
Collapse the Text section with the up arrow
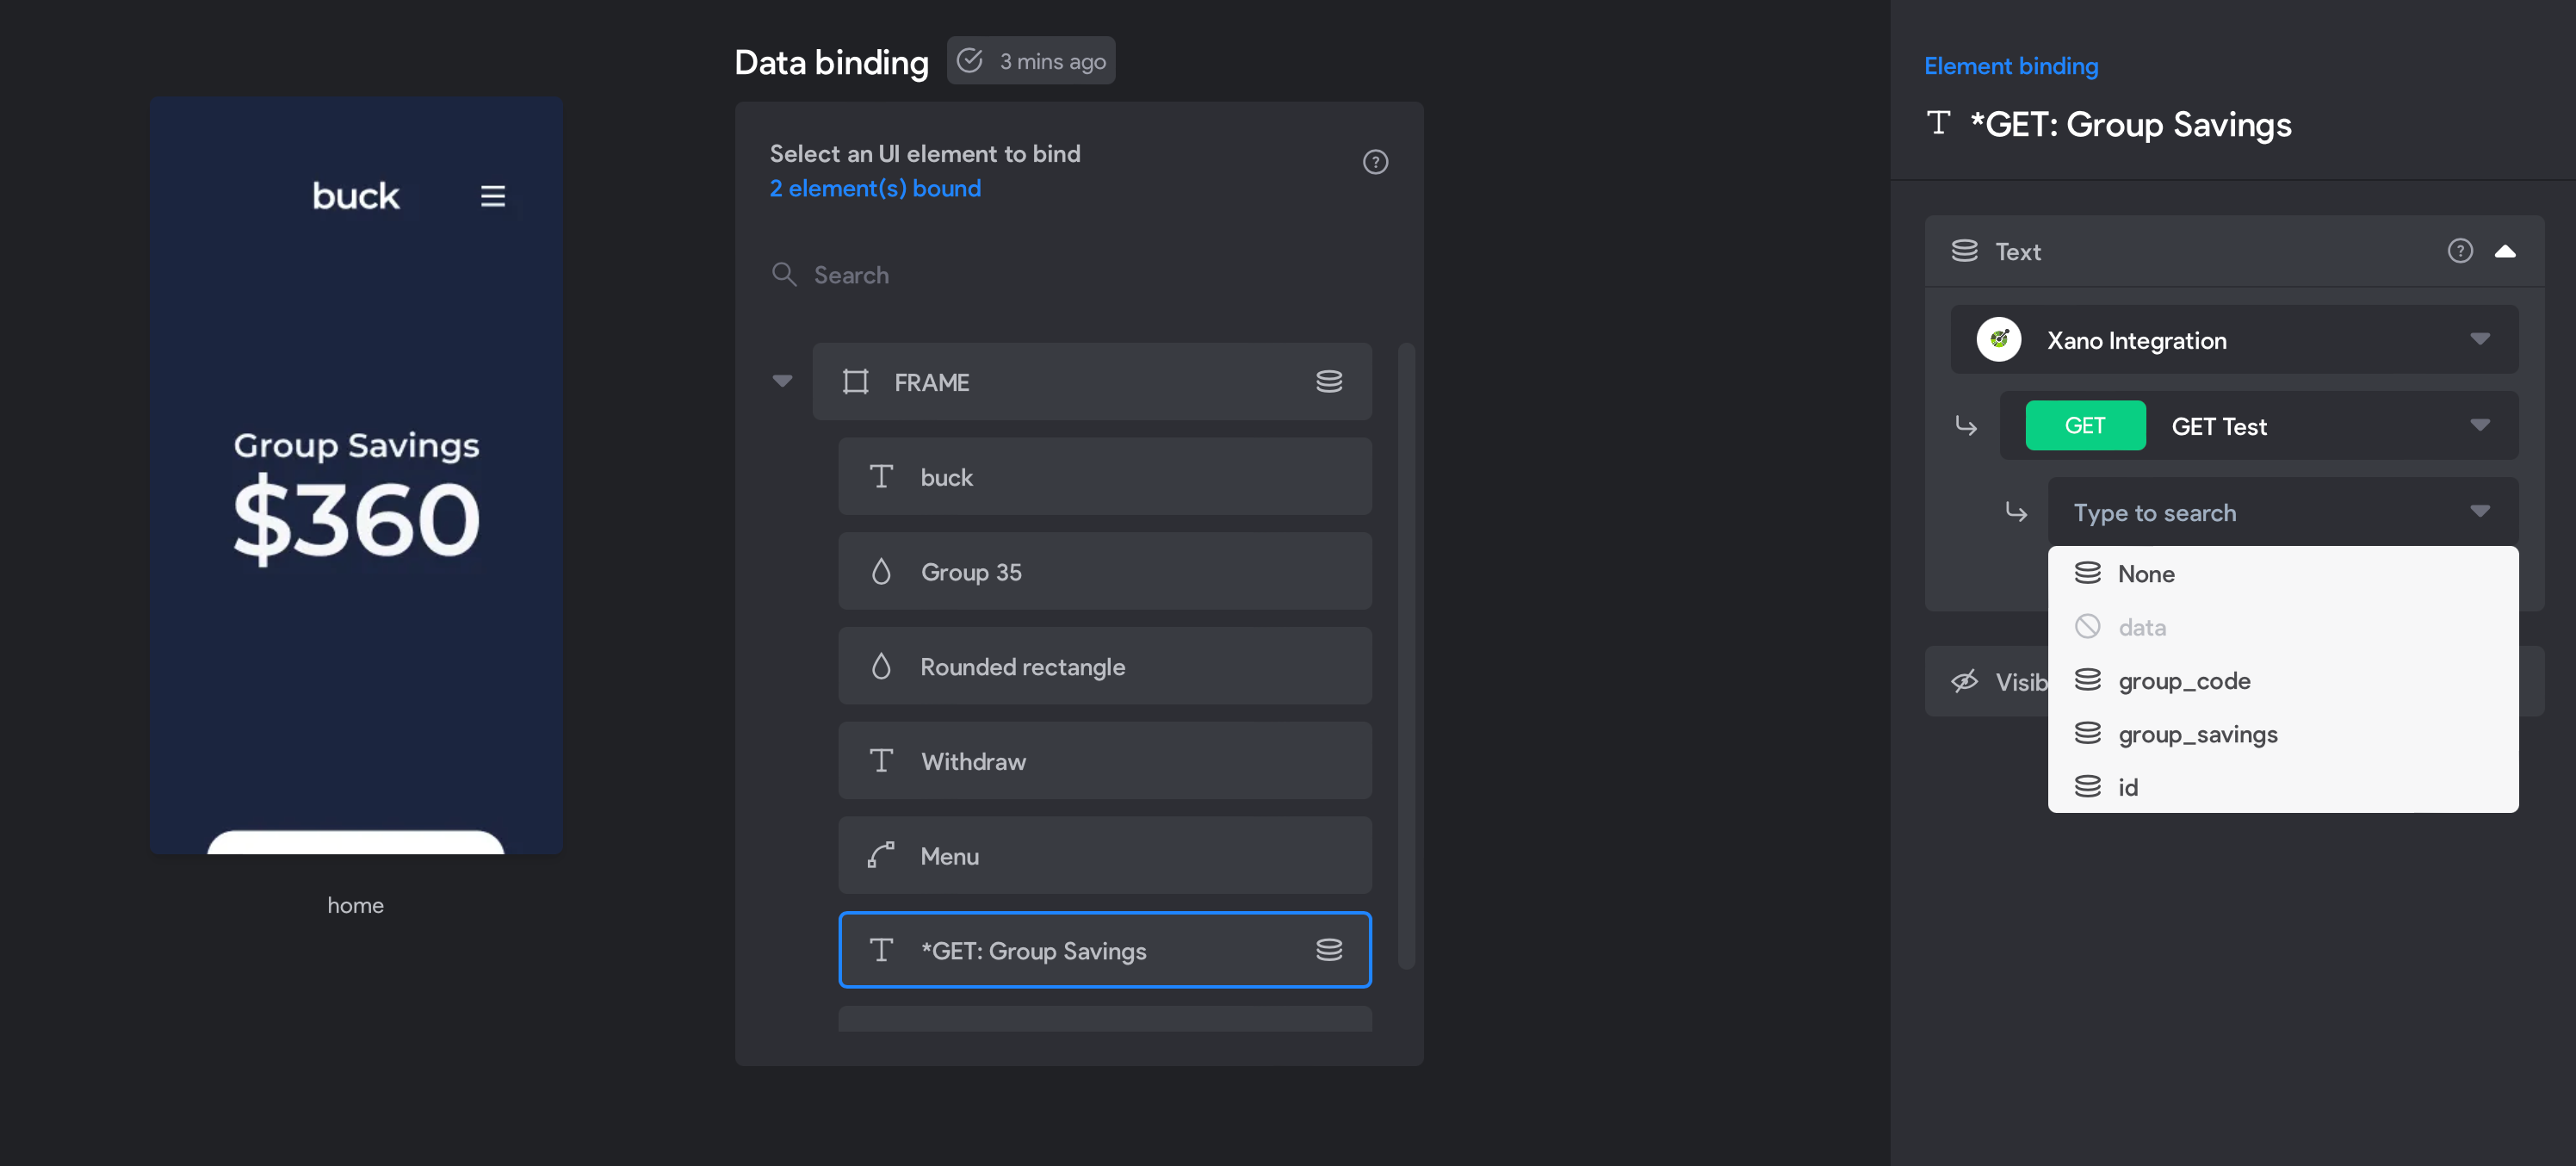point(2505,251)
